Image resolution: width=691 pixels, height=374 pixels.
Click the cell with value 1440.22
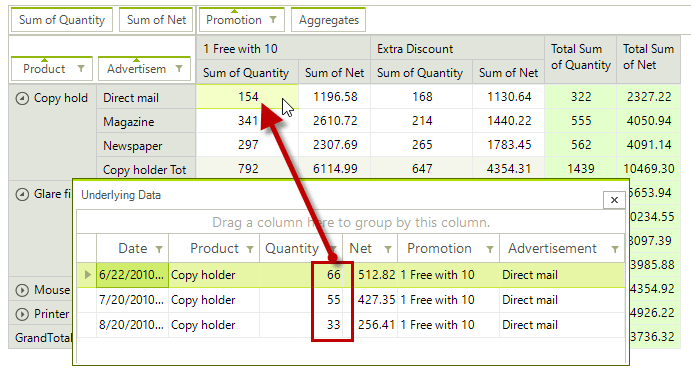click(509, 121)
